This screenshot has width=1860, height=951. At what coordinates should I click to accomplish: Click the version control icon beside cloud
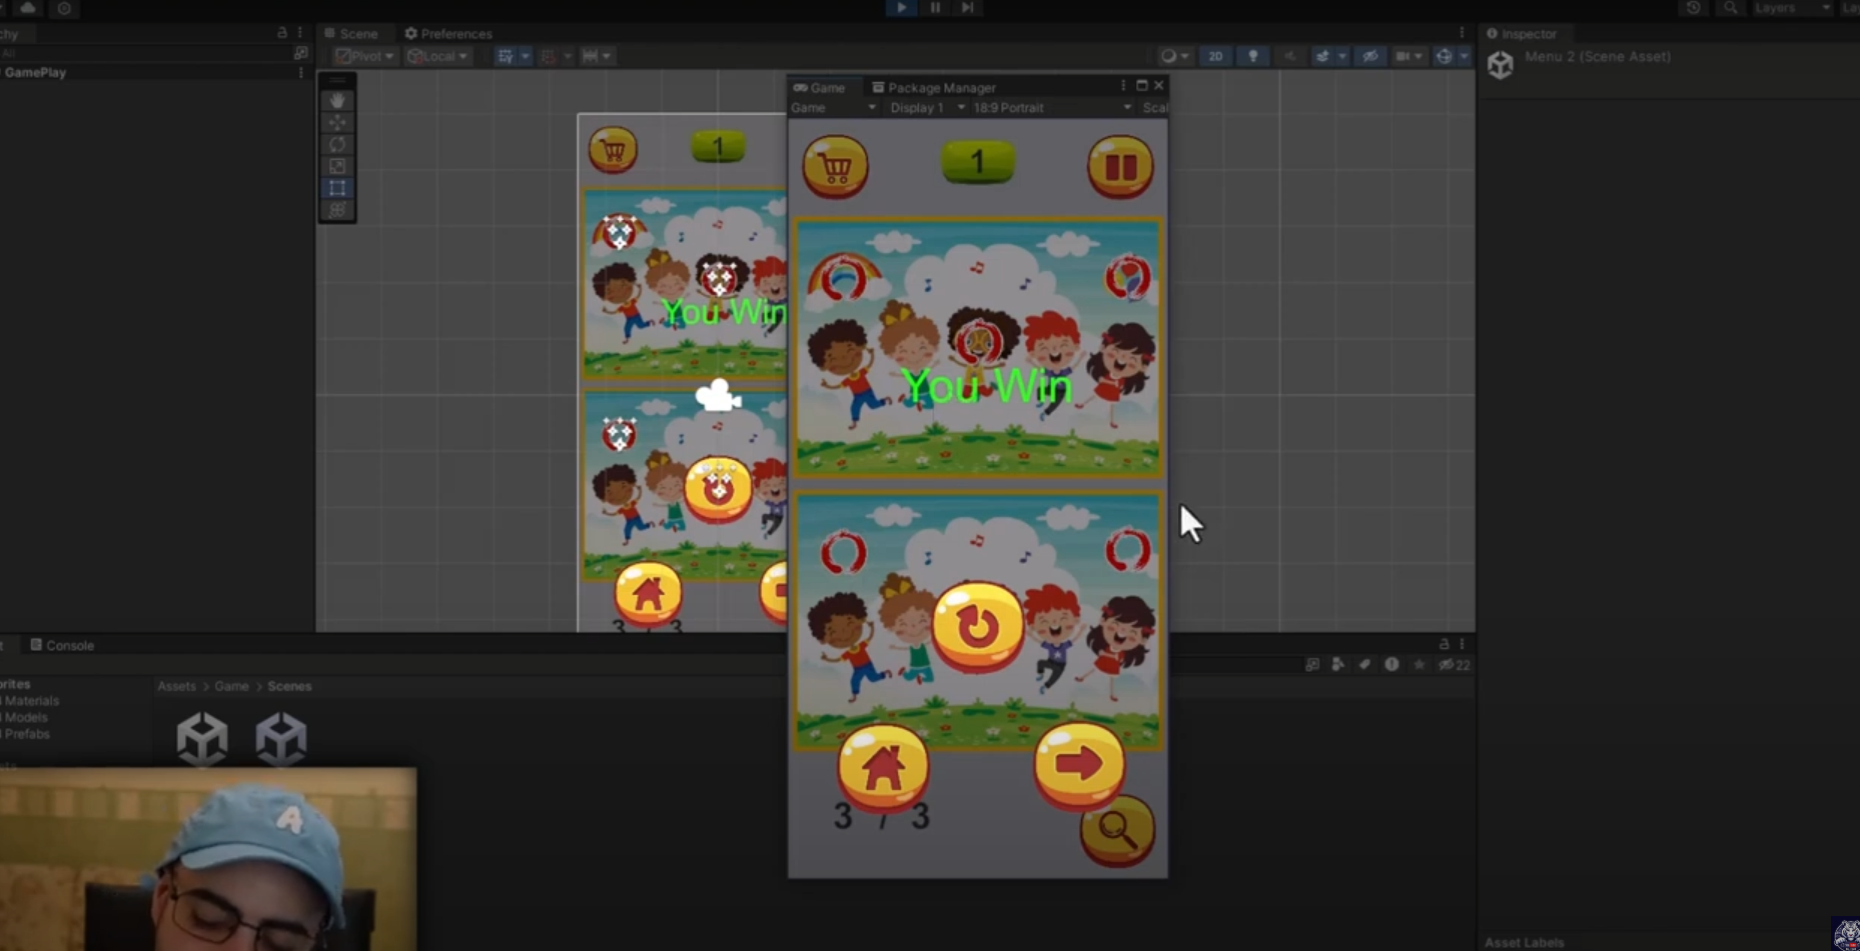coord(64,8)
